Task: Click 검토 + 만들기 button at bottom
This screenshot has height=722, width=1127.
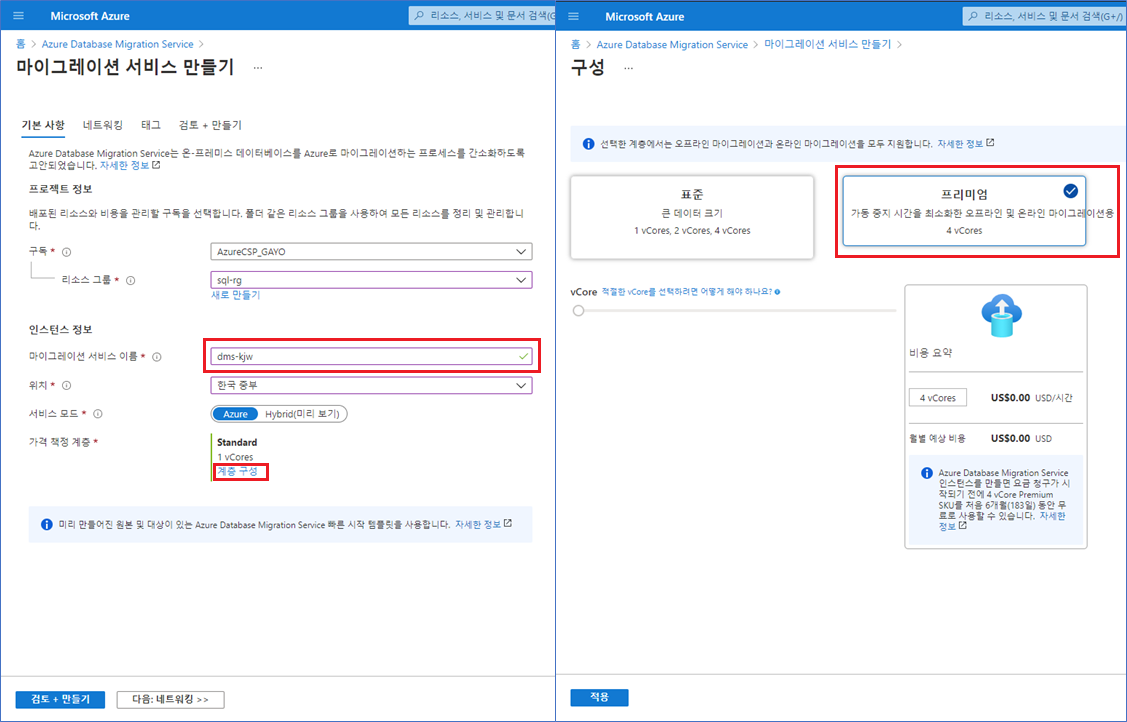Action: click(60, 700)
